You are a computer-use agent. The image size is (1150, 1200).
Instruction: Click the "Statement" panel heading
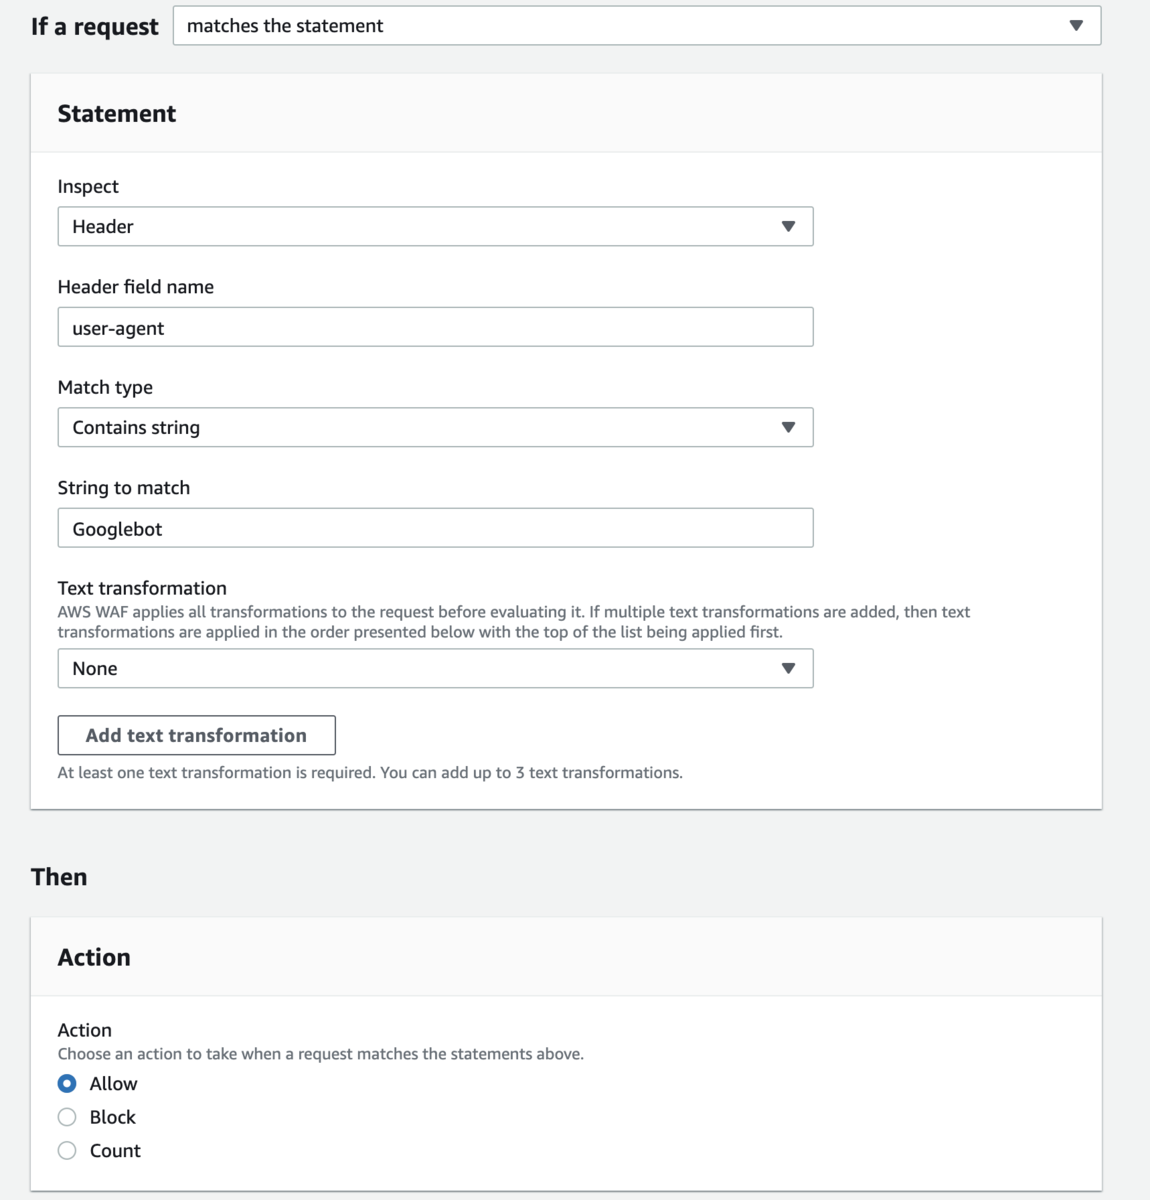click(x=117, y=114)
